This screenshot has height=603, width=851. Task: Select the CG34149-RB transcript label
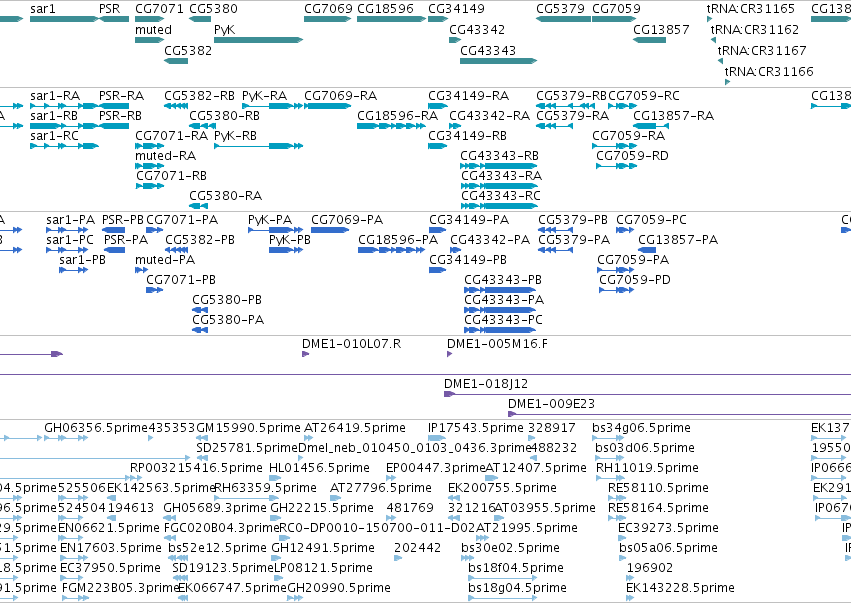pos(467,136)
